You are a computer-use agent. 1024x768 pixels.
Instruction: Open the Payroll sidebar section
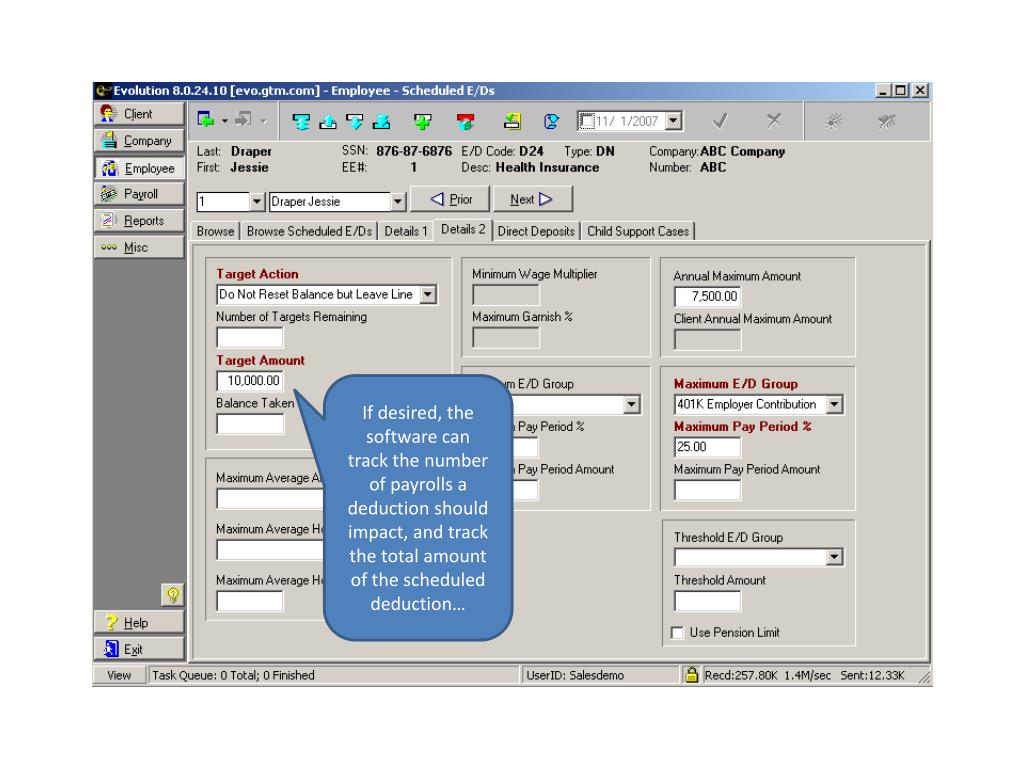pos(140,194)
